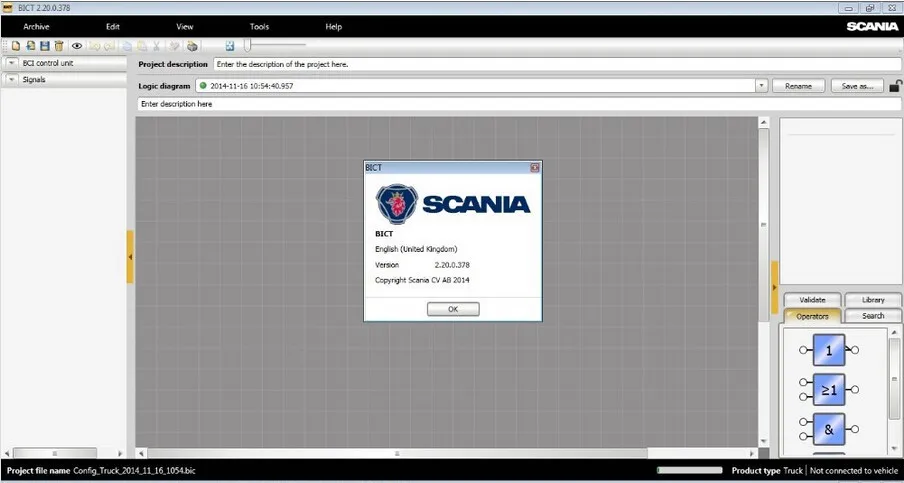
Task: Print the diagram with printer icon
Action: click(x=193, y=46)
